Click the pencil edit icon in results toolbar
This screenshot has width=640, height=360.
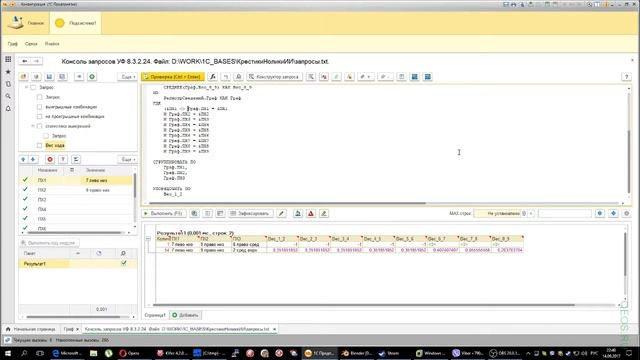[281, 213]
